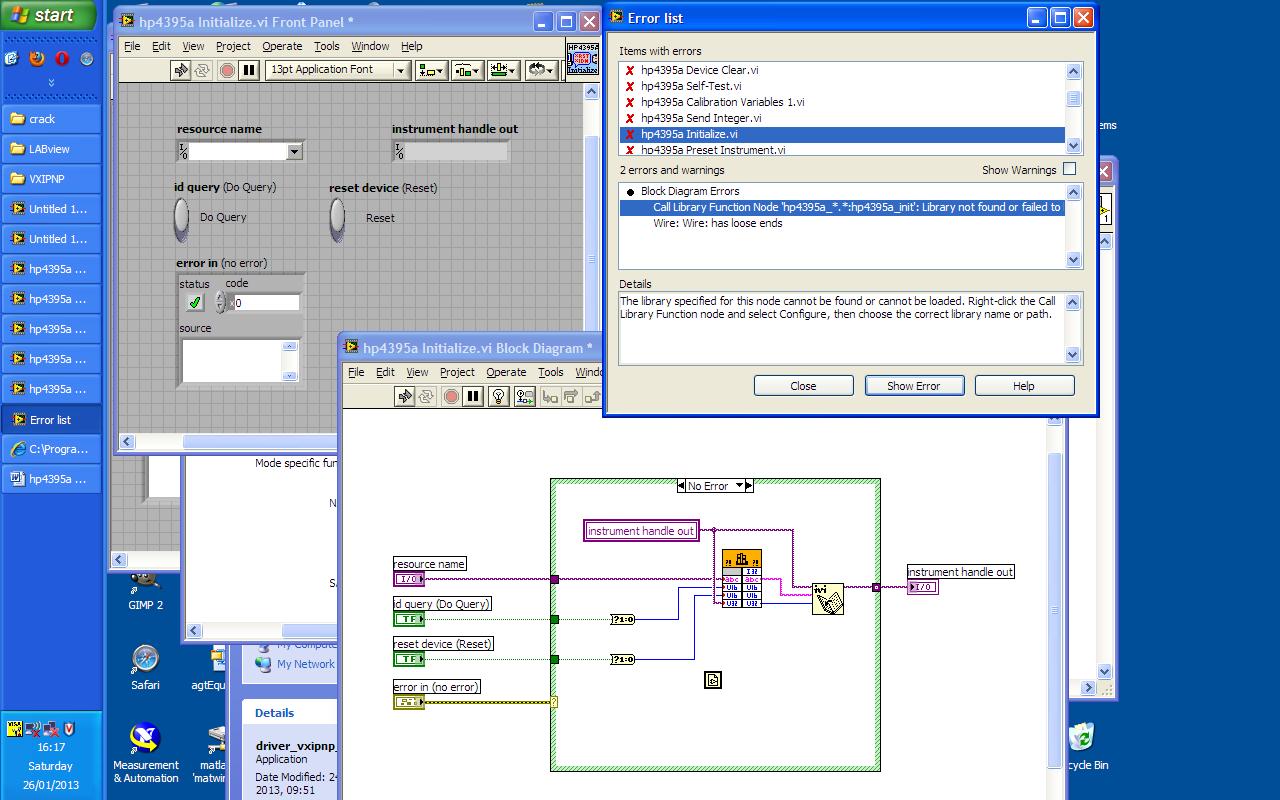Toggle the id query Do Query switch
This screenshot has height=800, width=1280.
[181, 218]
